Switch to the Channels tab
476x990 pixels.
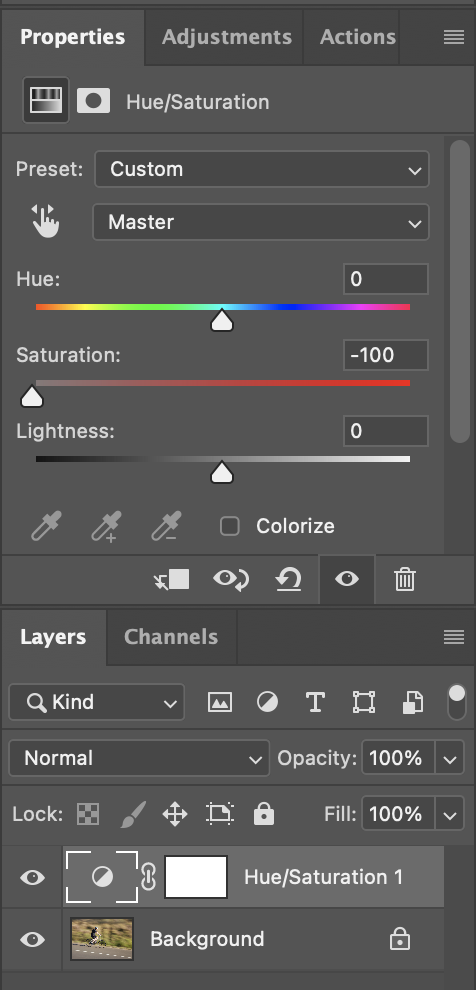pyautogui.click(x=171, y=637)
